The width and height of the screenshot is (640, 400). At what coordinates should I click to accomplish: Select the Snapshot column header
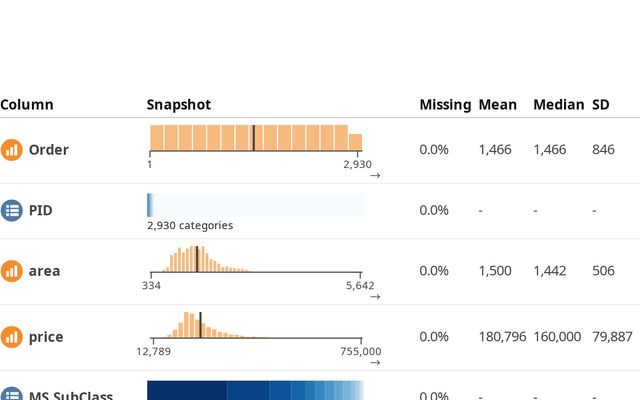click(179, 105)
